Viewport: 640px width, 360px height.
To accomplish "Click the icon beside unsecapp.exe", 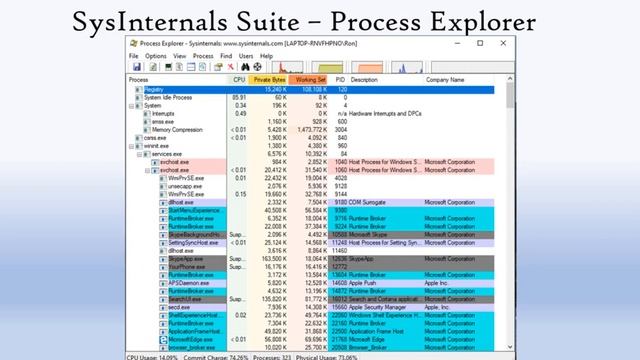I will [x=163, y=187].
